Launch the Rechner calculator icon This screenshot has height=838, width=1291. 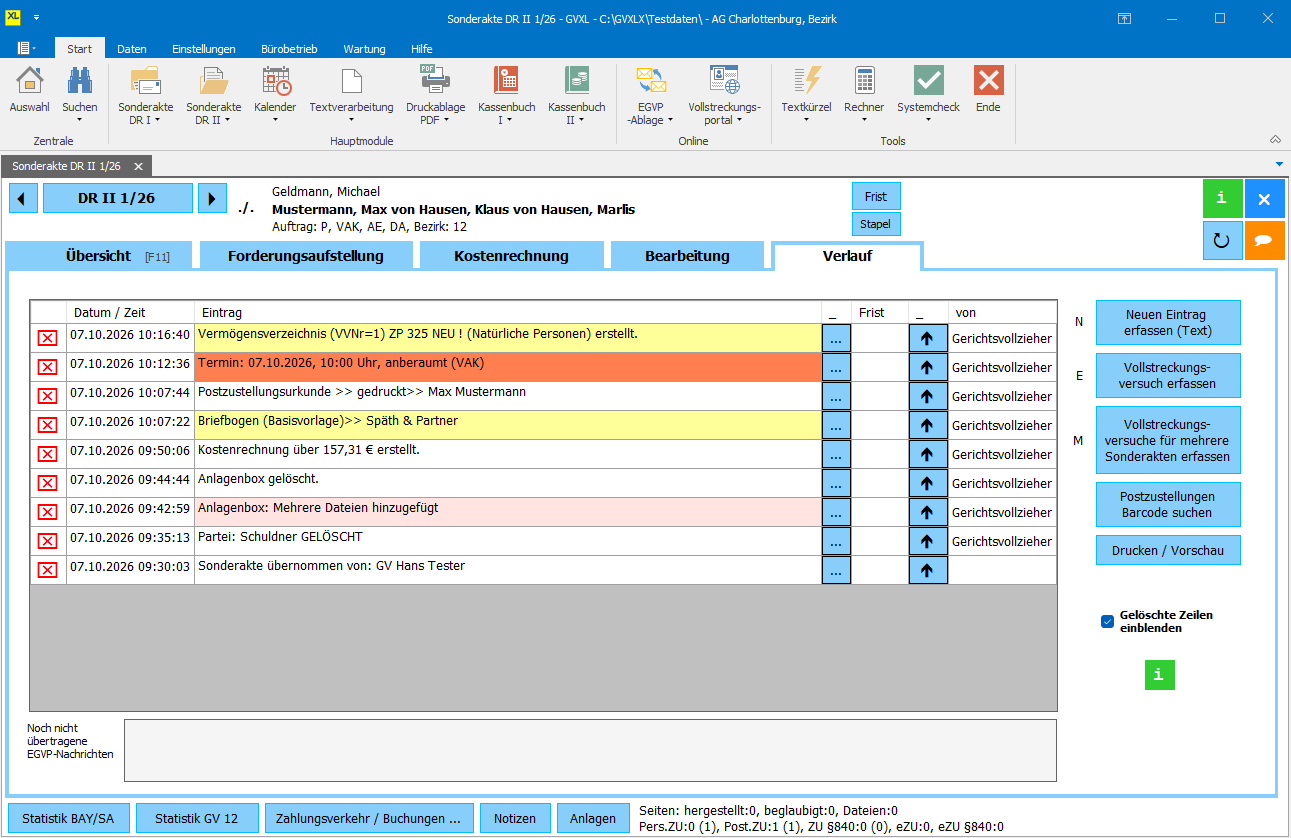864,80
